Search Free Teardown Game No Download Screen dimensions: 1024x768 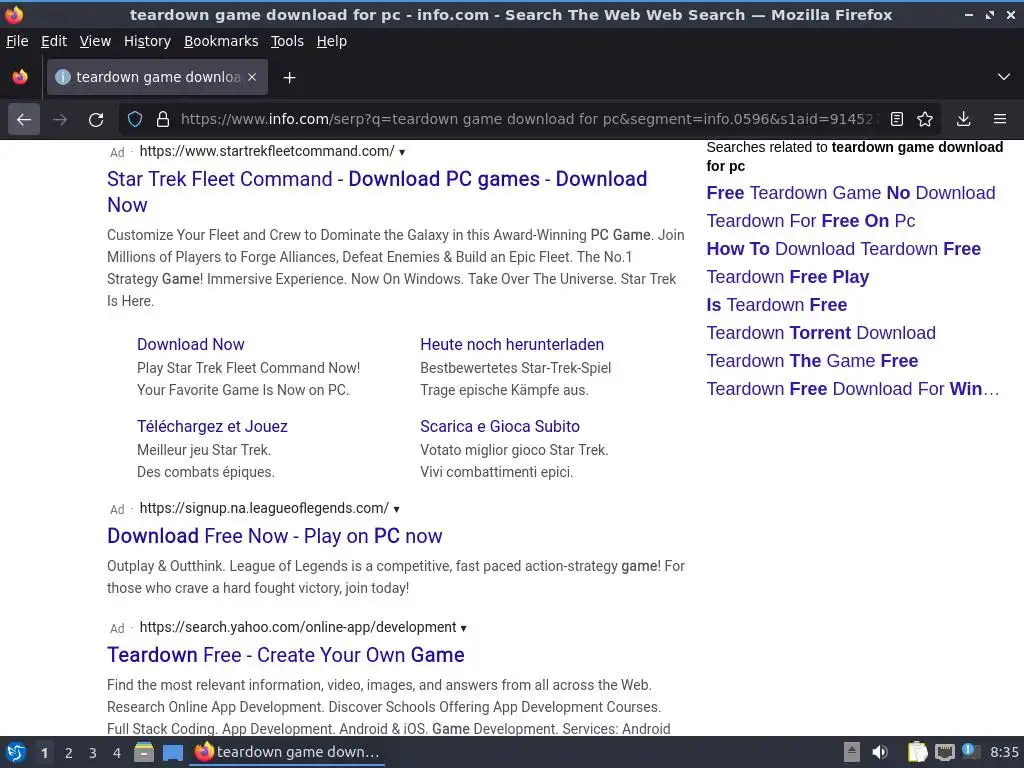(851, 193)
